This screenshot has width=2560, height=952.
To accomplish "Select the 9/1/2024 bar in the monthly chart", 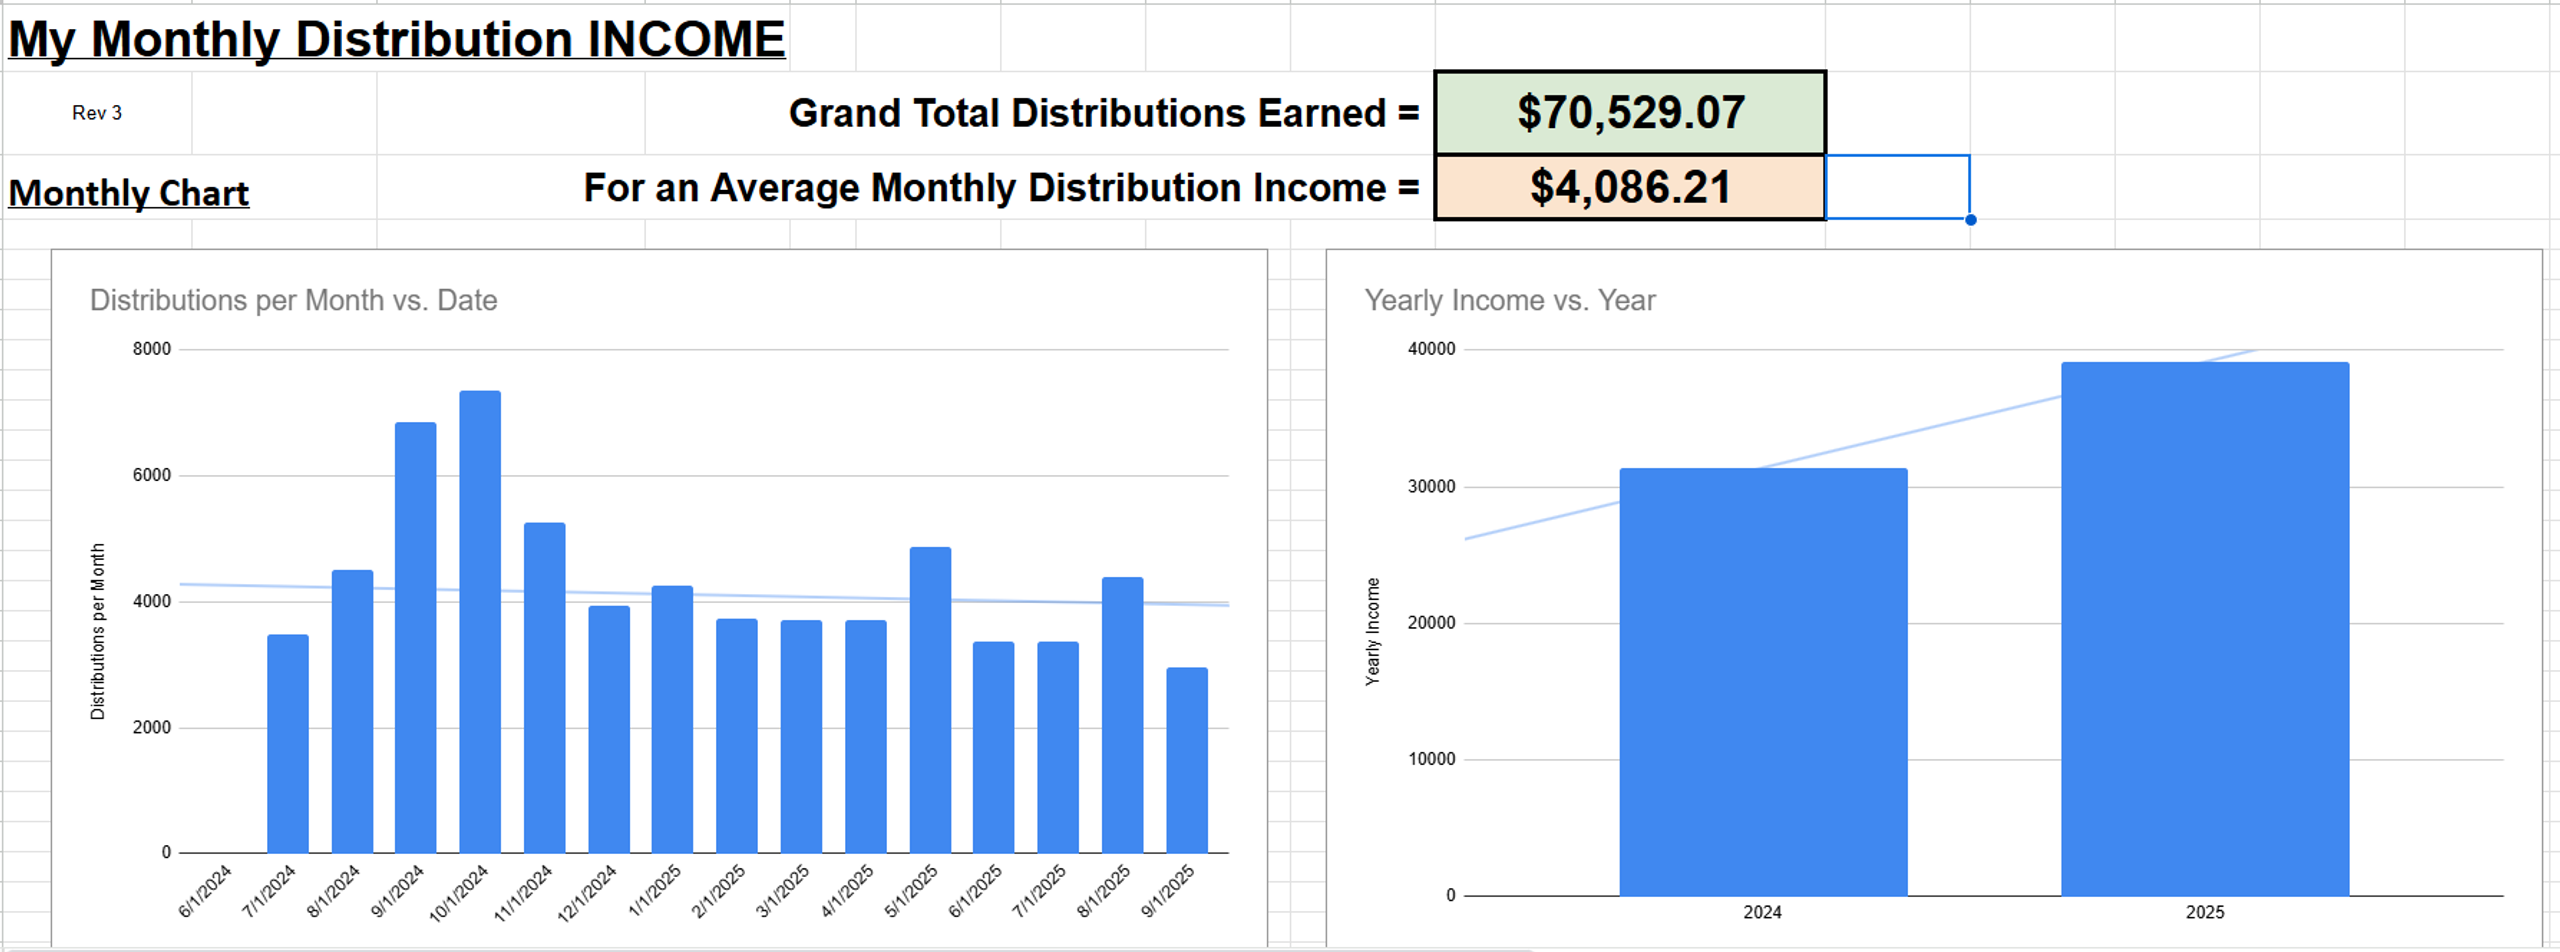I will click(416, 637).
